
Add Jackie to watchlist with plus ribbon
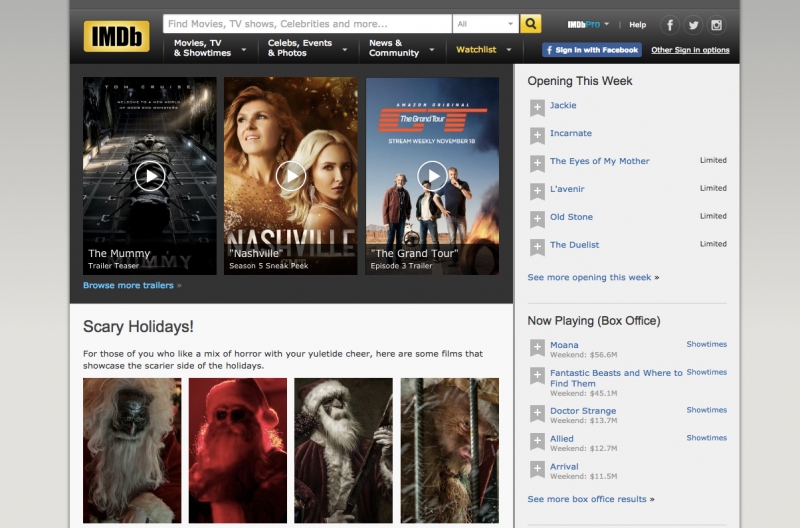[537, 107]
